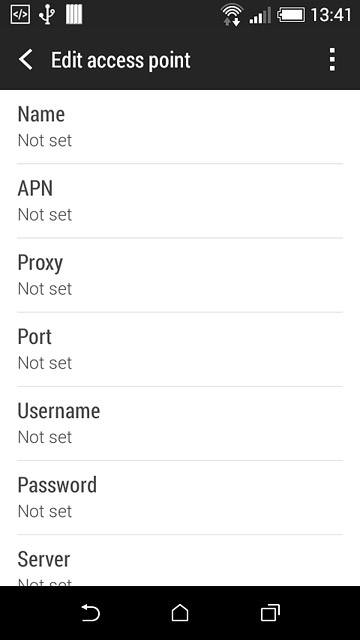Tap the Edit access point title
The width and height of the screenshot is (360, 640).
(120, 61)
